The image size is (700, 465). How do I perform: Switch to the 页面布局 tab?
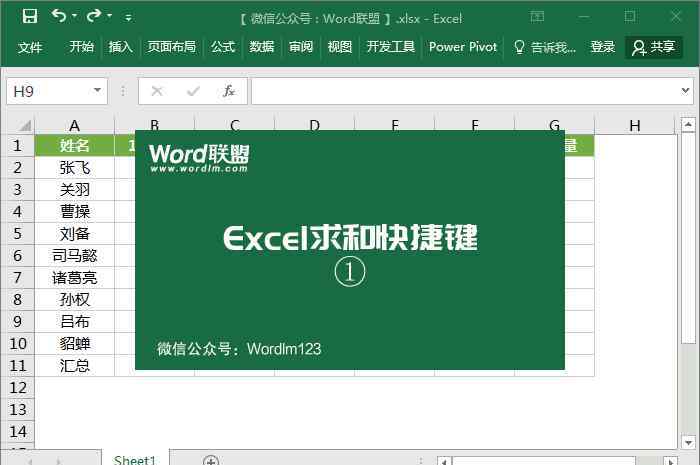coord(171,47)
